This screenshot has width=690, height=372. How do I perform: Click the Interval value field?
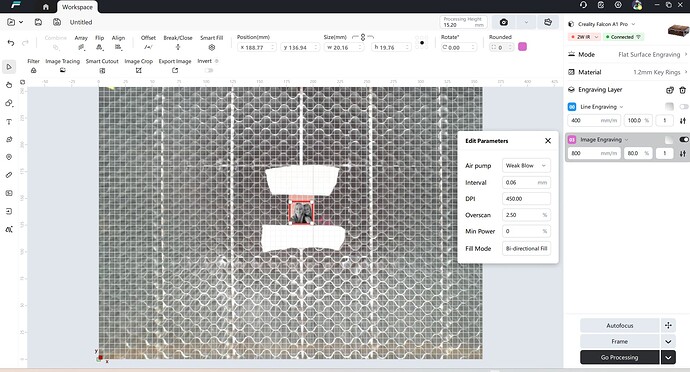point(526,182)
